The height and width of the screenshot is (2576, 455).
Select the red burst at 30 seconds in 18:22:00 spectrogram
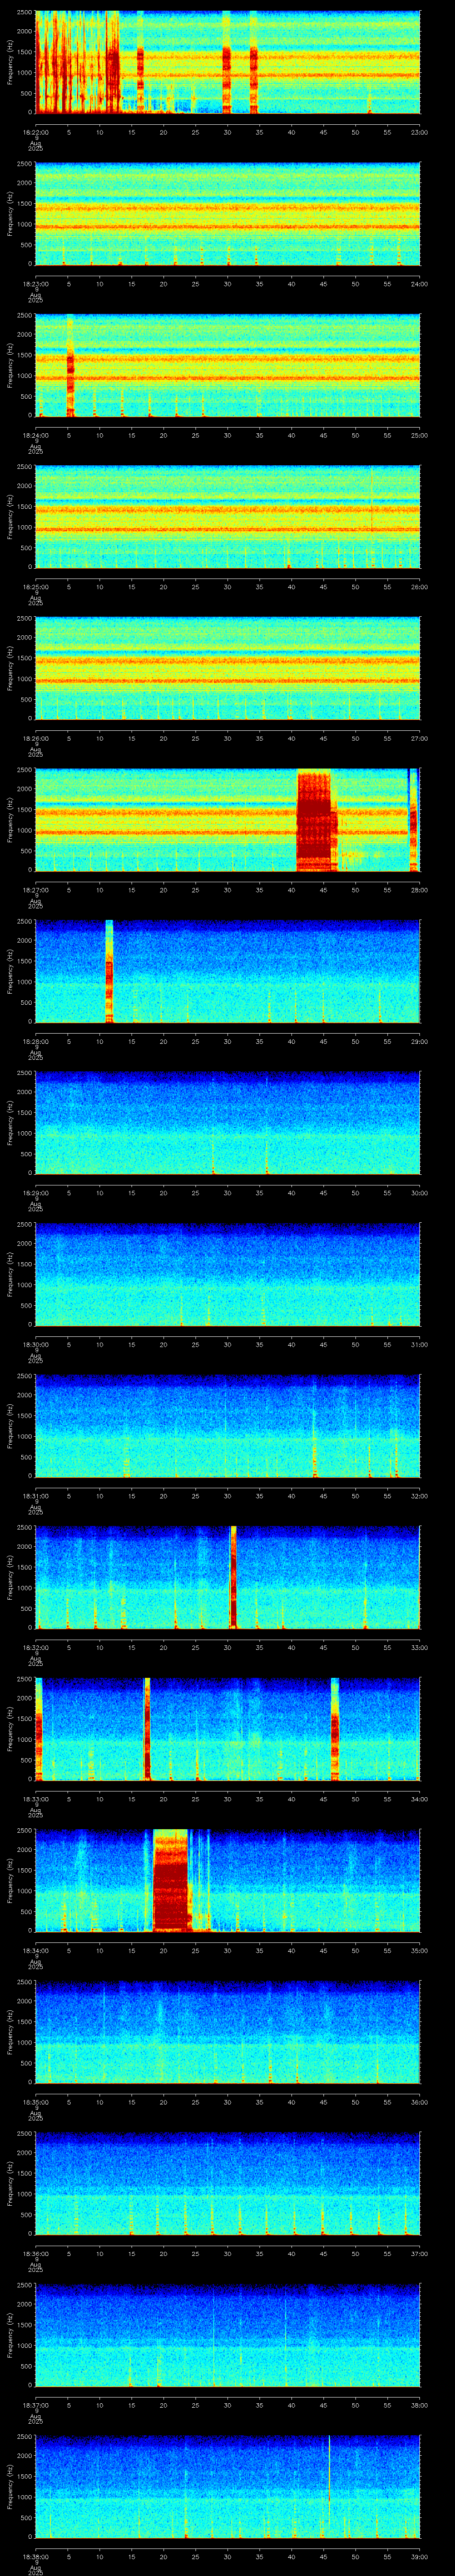[x=227, y=63]
